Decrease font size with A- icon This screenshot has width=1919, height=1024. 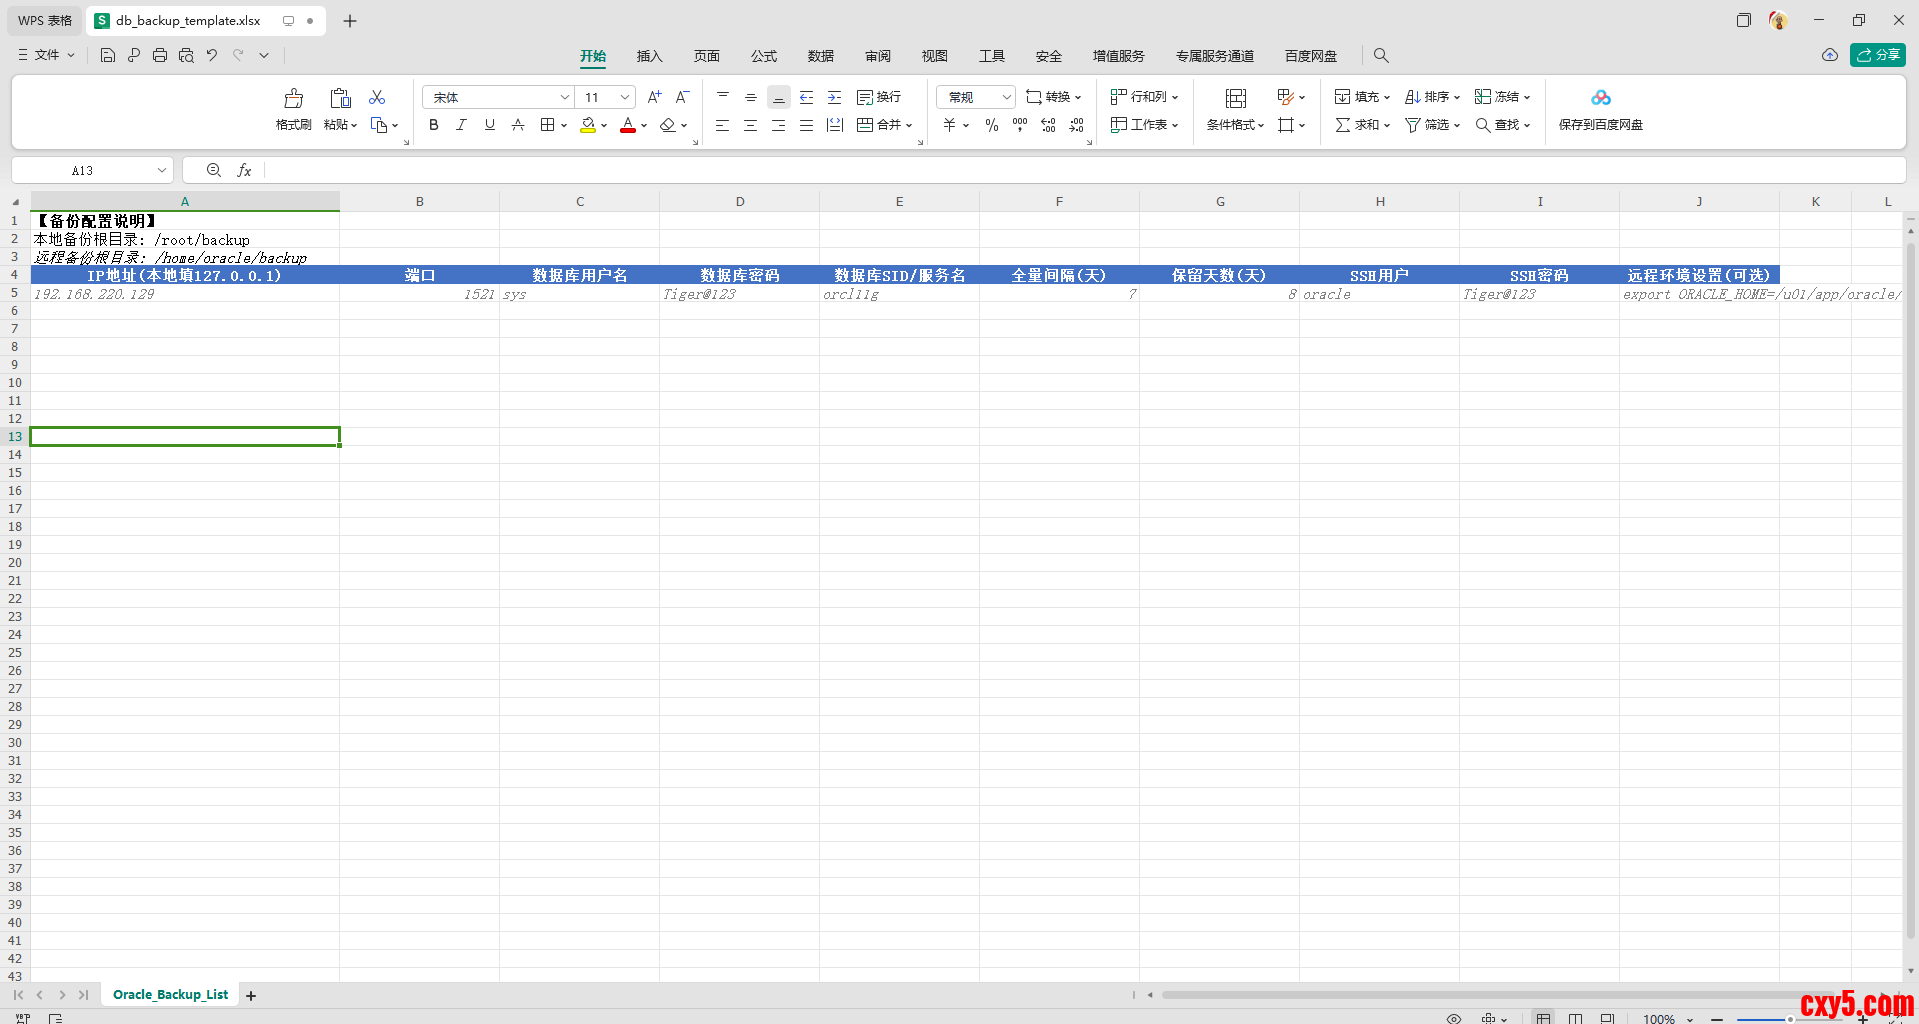(683, 97)
